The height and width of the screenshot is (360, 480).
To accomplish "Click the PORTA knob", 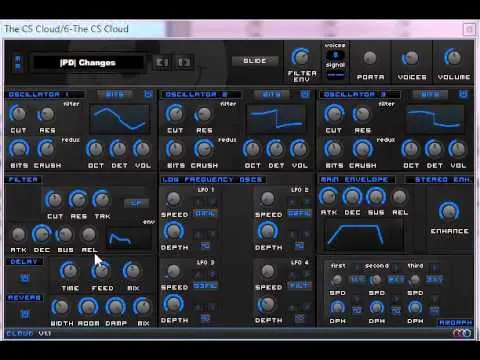I will point(370,58).
